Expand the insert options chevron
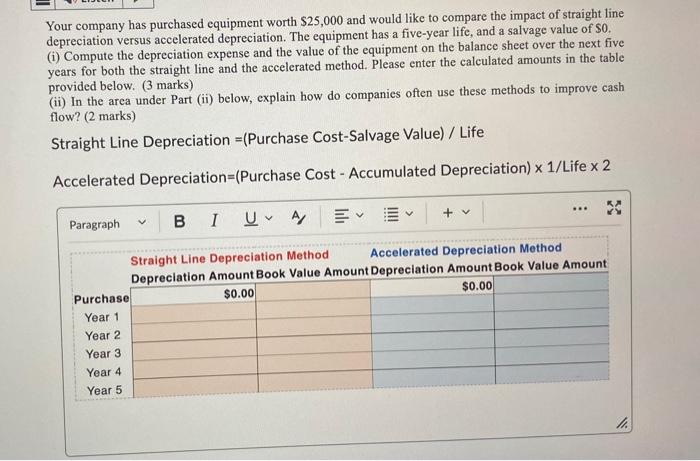Screen dimensions: 700x461 pos(466,212)
